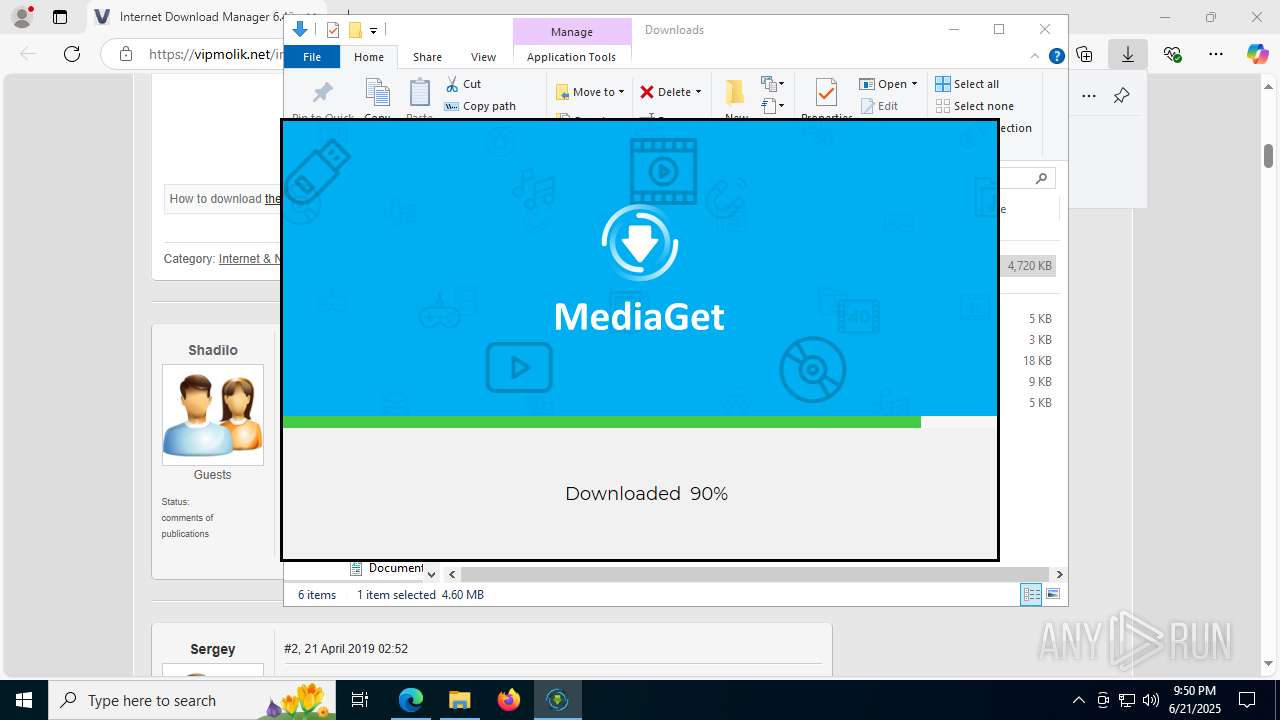
Task: Open Firefox from the taskbar
Action: [x=509, y=700]
